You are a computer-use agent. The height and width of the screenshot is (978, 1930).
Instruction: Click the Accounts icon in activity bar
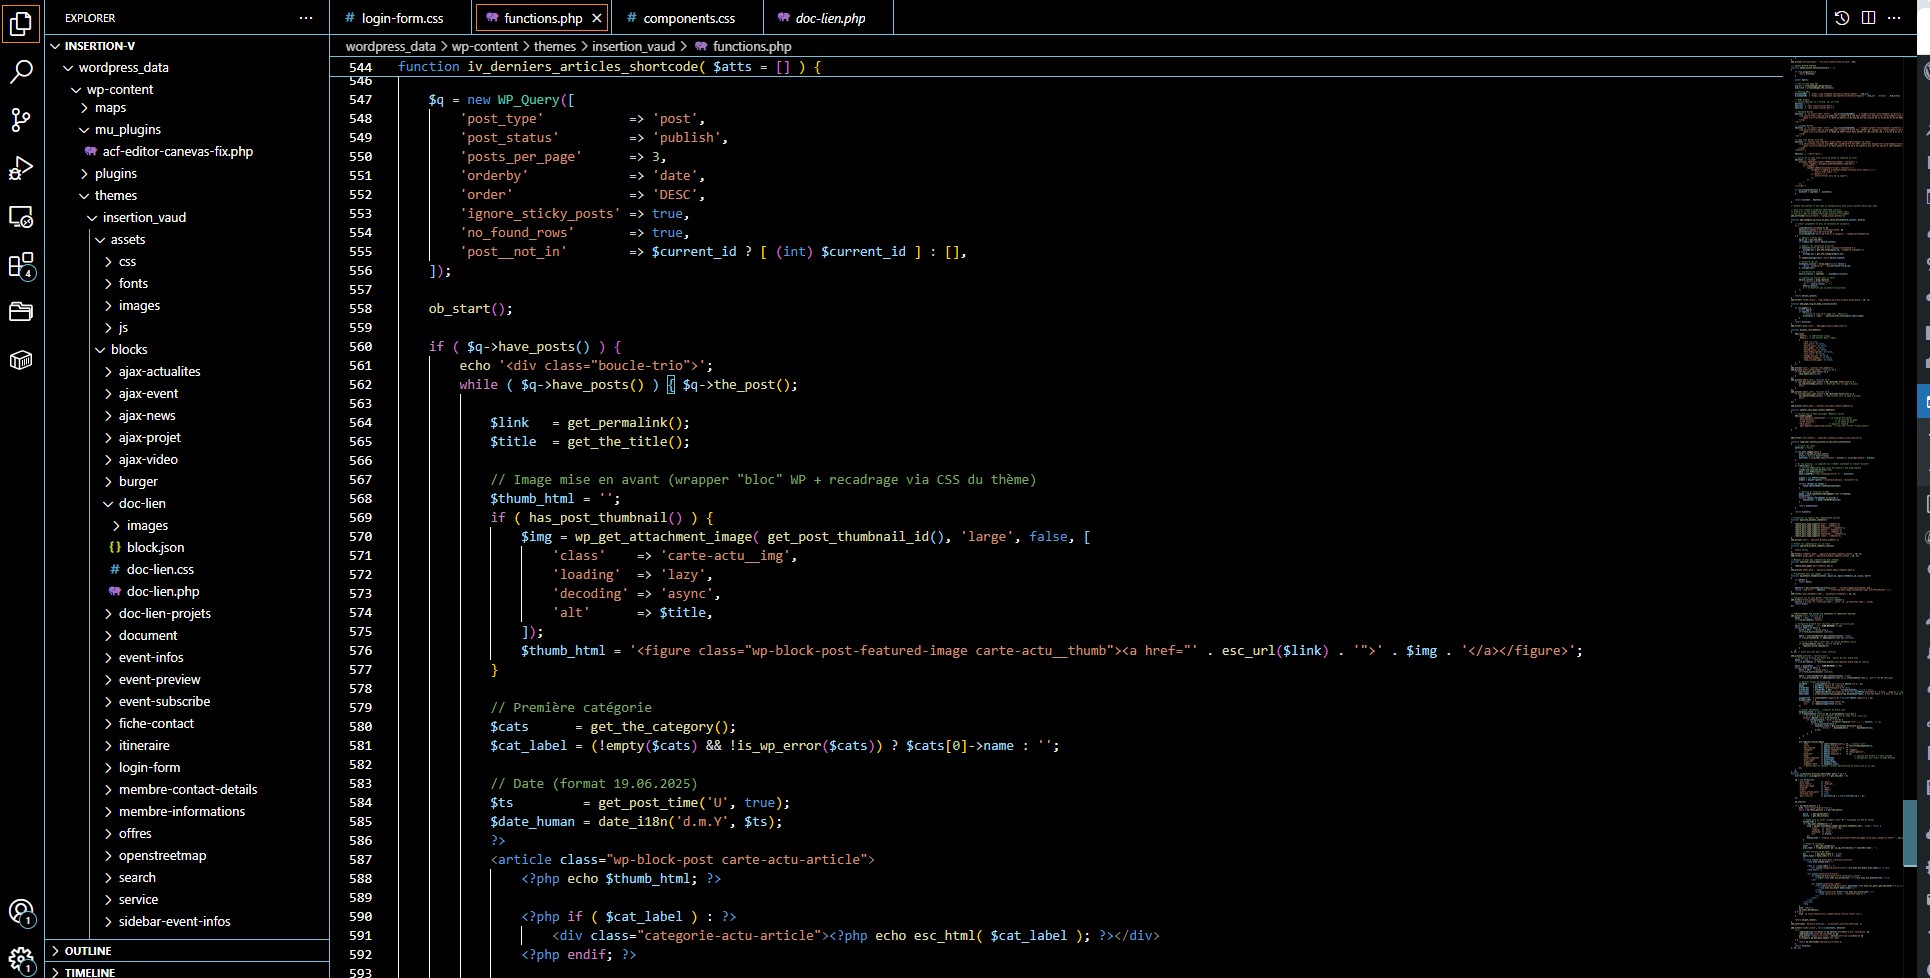pos(21,912)
